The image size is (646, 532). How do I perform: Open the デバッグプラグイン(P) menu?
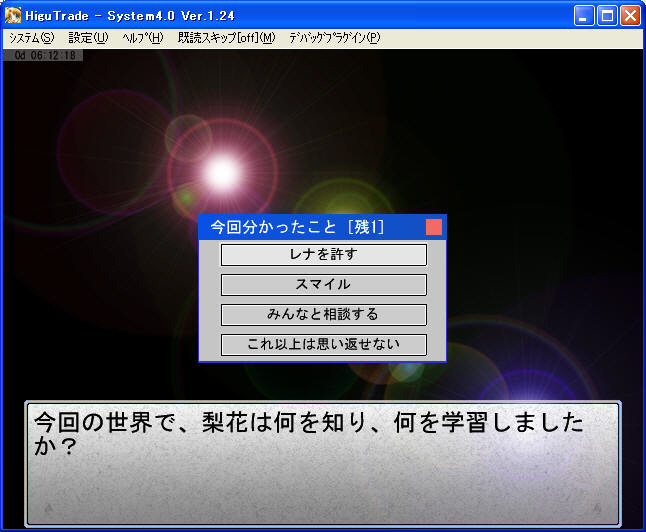coord(334,38)
